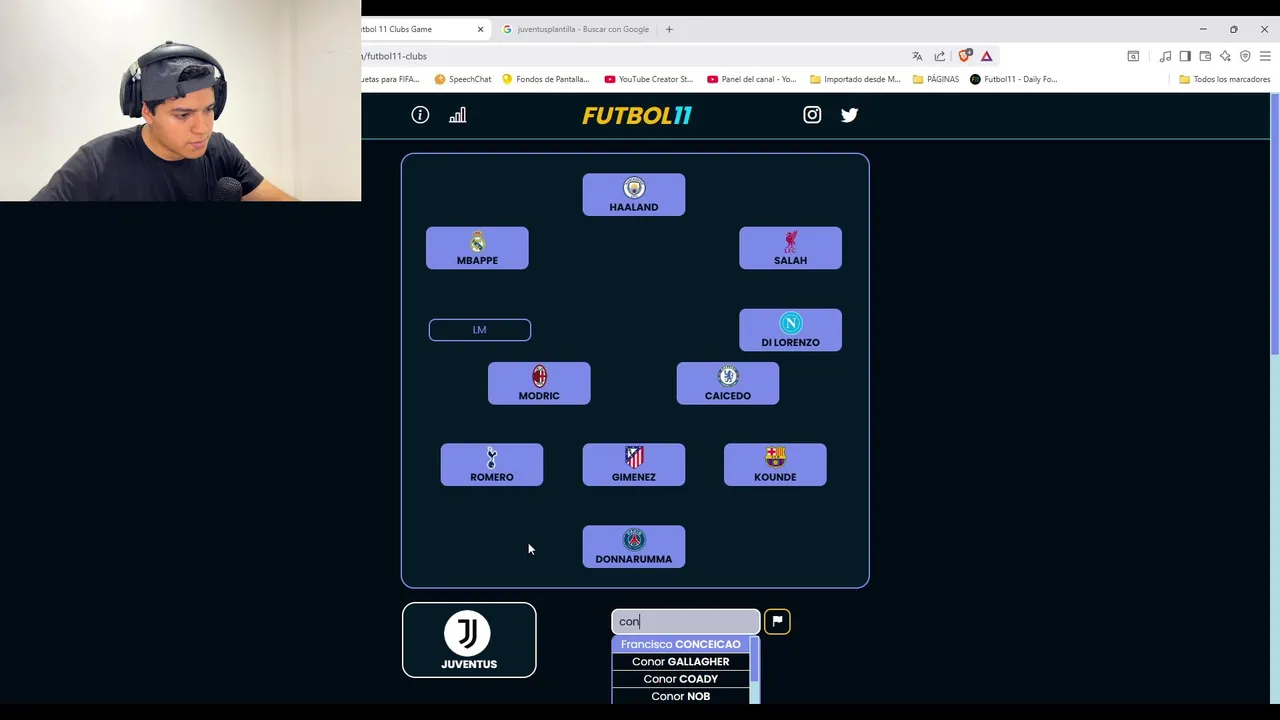Screen dimensions: 1280x720
Task: Open the statistics bar chart icon
Action: click(x=457, y=115)
